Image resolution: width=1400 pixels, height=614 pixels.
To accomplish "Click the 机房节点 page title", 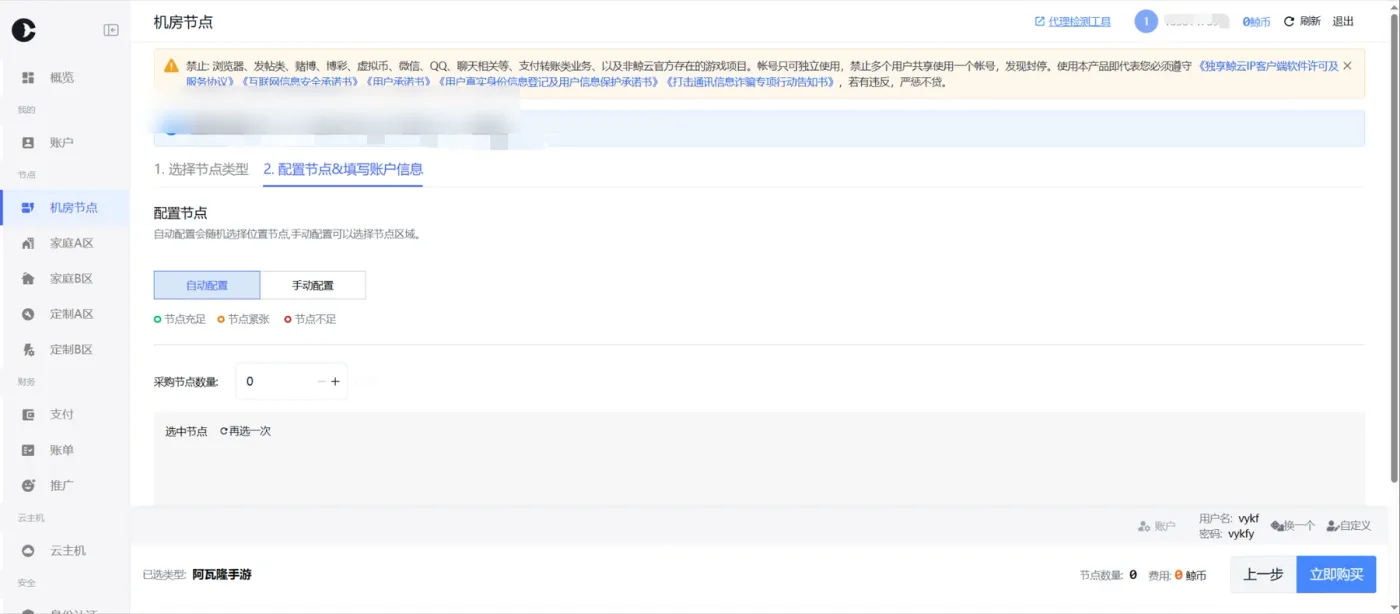I will tap(183, 22).
